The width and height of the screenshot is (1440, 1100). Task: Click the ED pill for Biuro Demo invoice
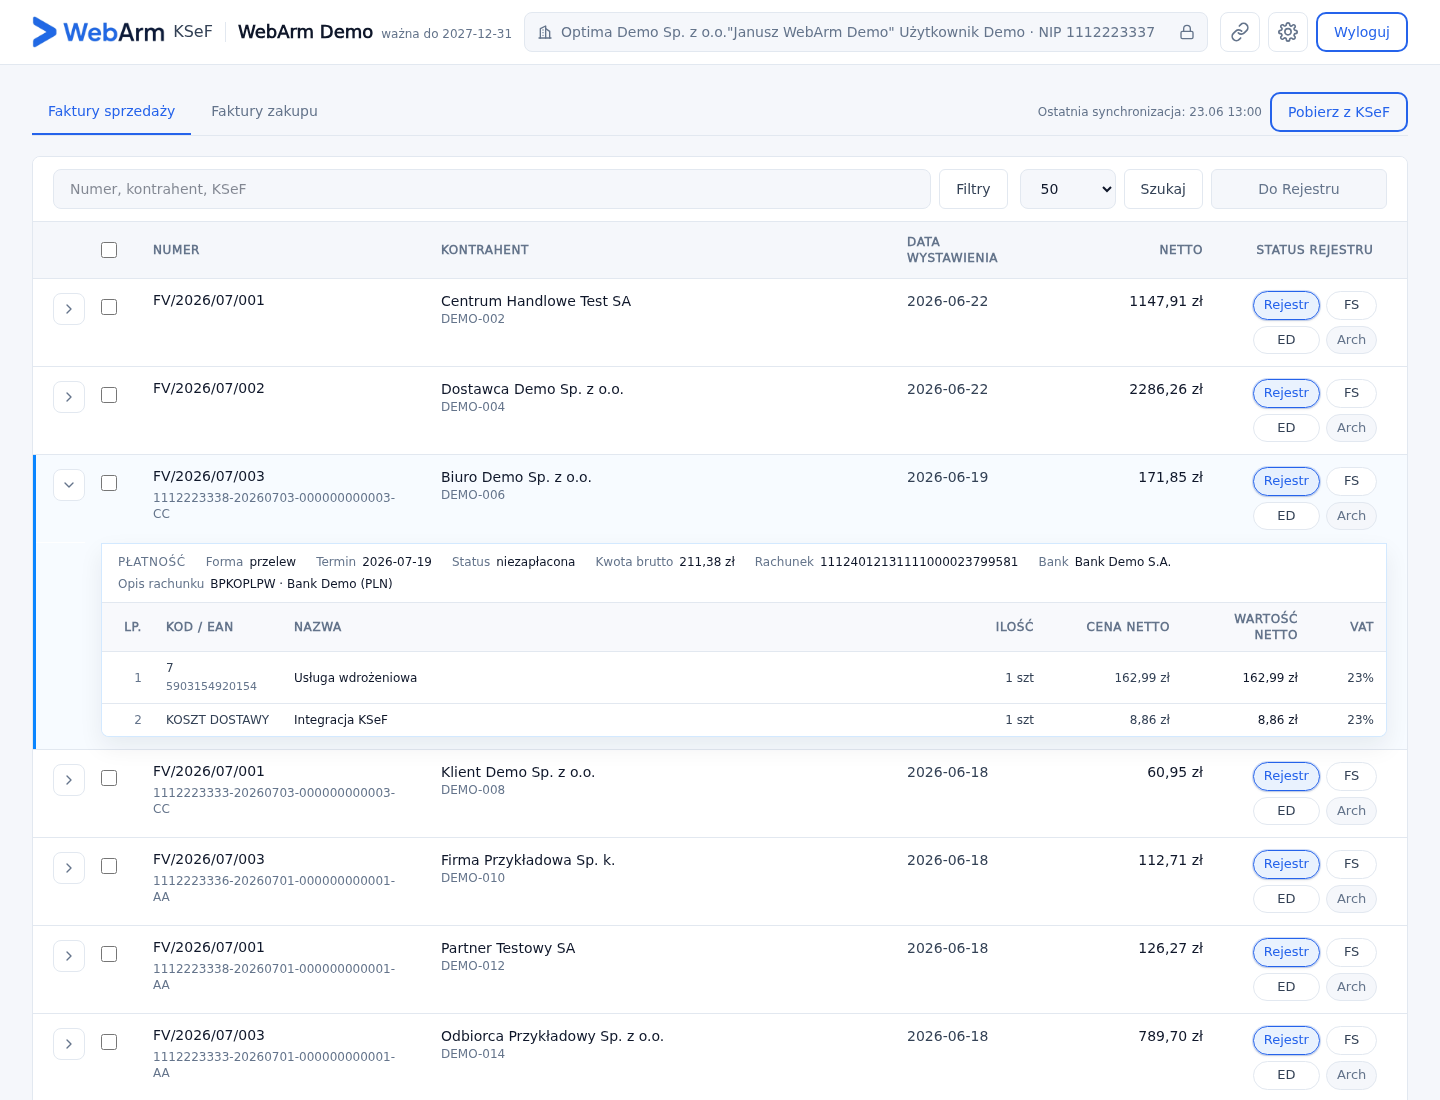click(x=1286, y=516)
